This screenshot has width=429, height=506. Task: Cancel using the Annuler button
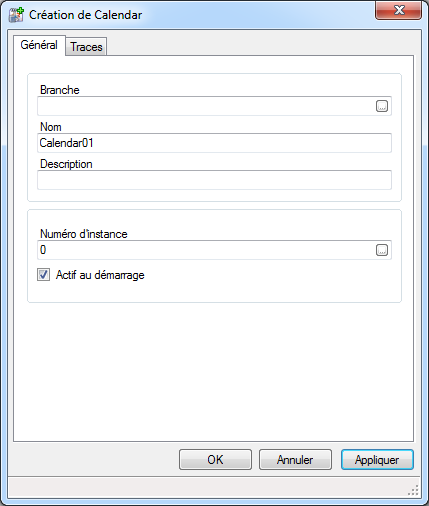point(295,460)
